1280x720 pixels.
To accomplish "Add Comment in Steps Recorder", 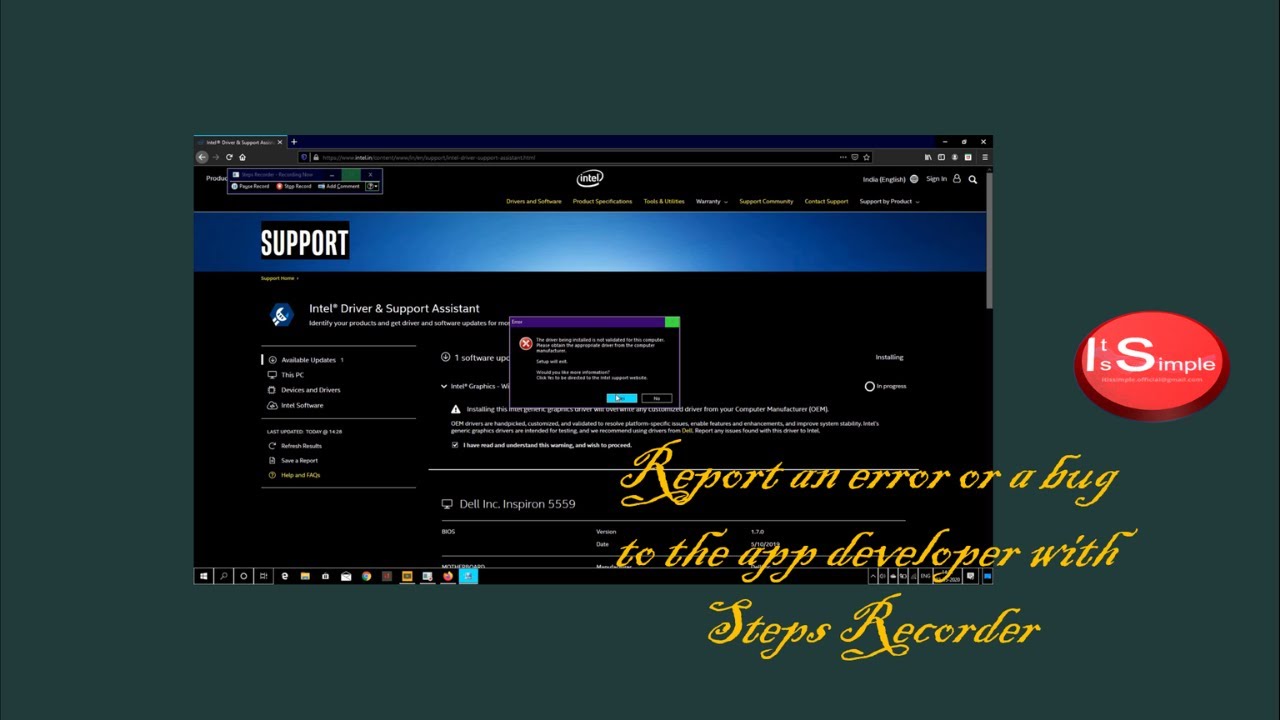I will click(x=338, y=186).
